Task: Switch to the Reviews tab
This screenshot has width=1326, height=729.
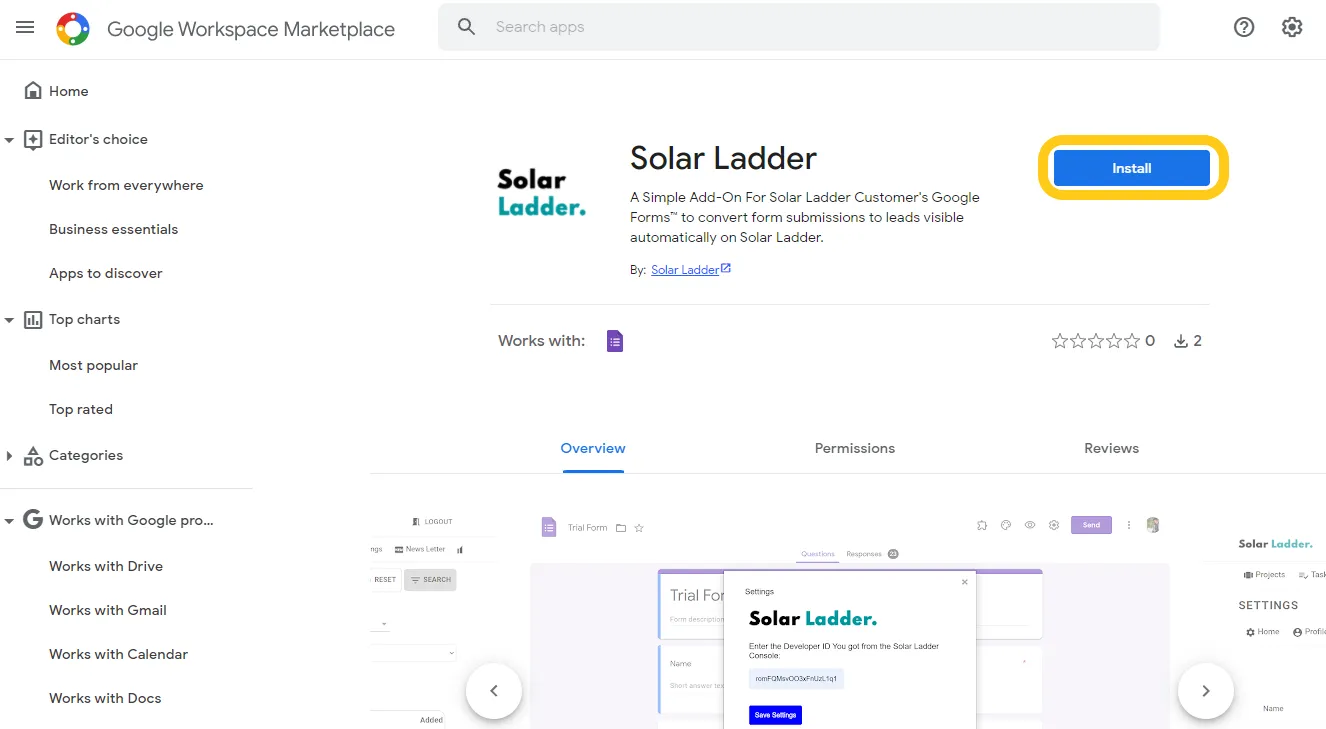Action: tap(1112, 448)
